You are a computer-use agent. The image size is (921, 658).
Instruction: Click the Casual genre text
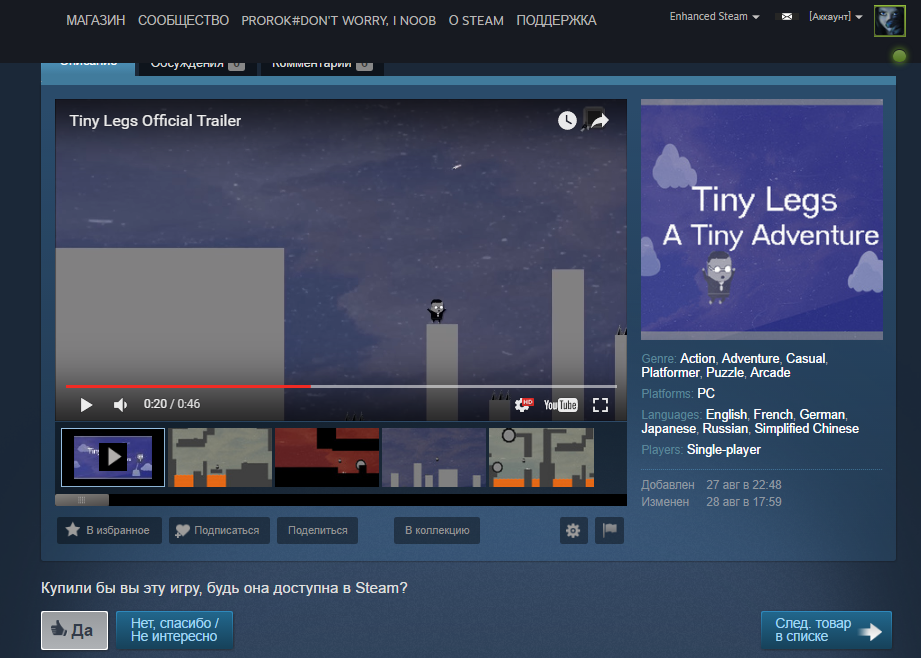point(805,358)
